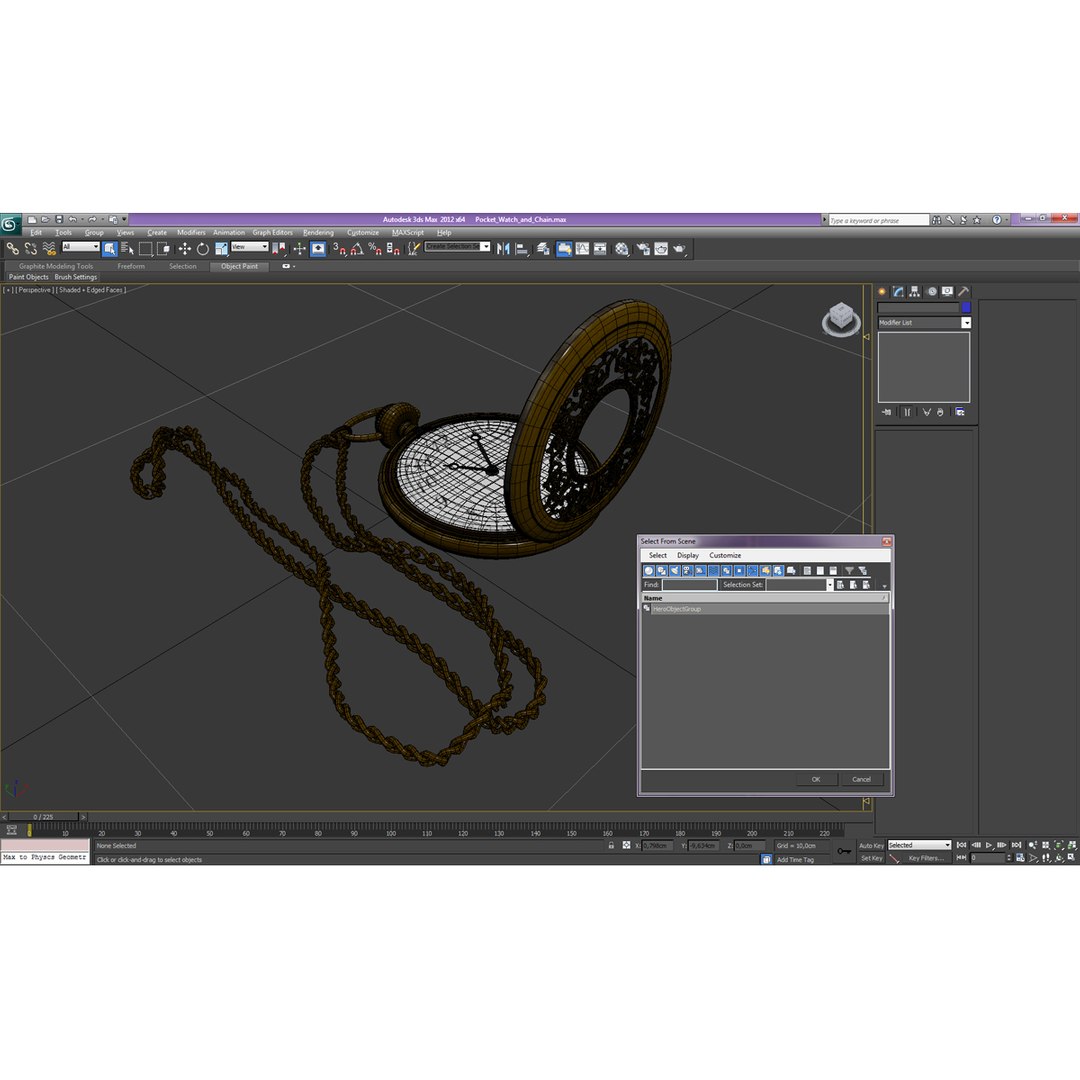This screenshot has width=1080, height=1080.
Task: Click the time slider handle showing 0 / 225
Action: (43, 817)
